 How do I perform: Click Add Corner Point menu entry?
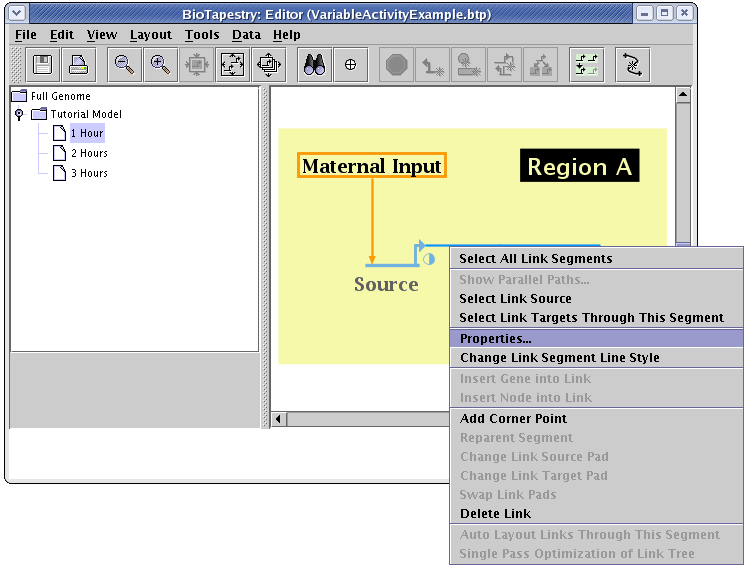tap(513, 419)
